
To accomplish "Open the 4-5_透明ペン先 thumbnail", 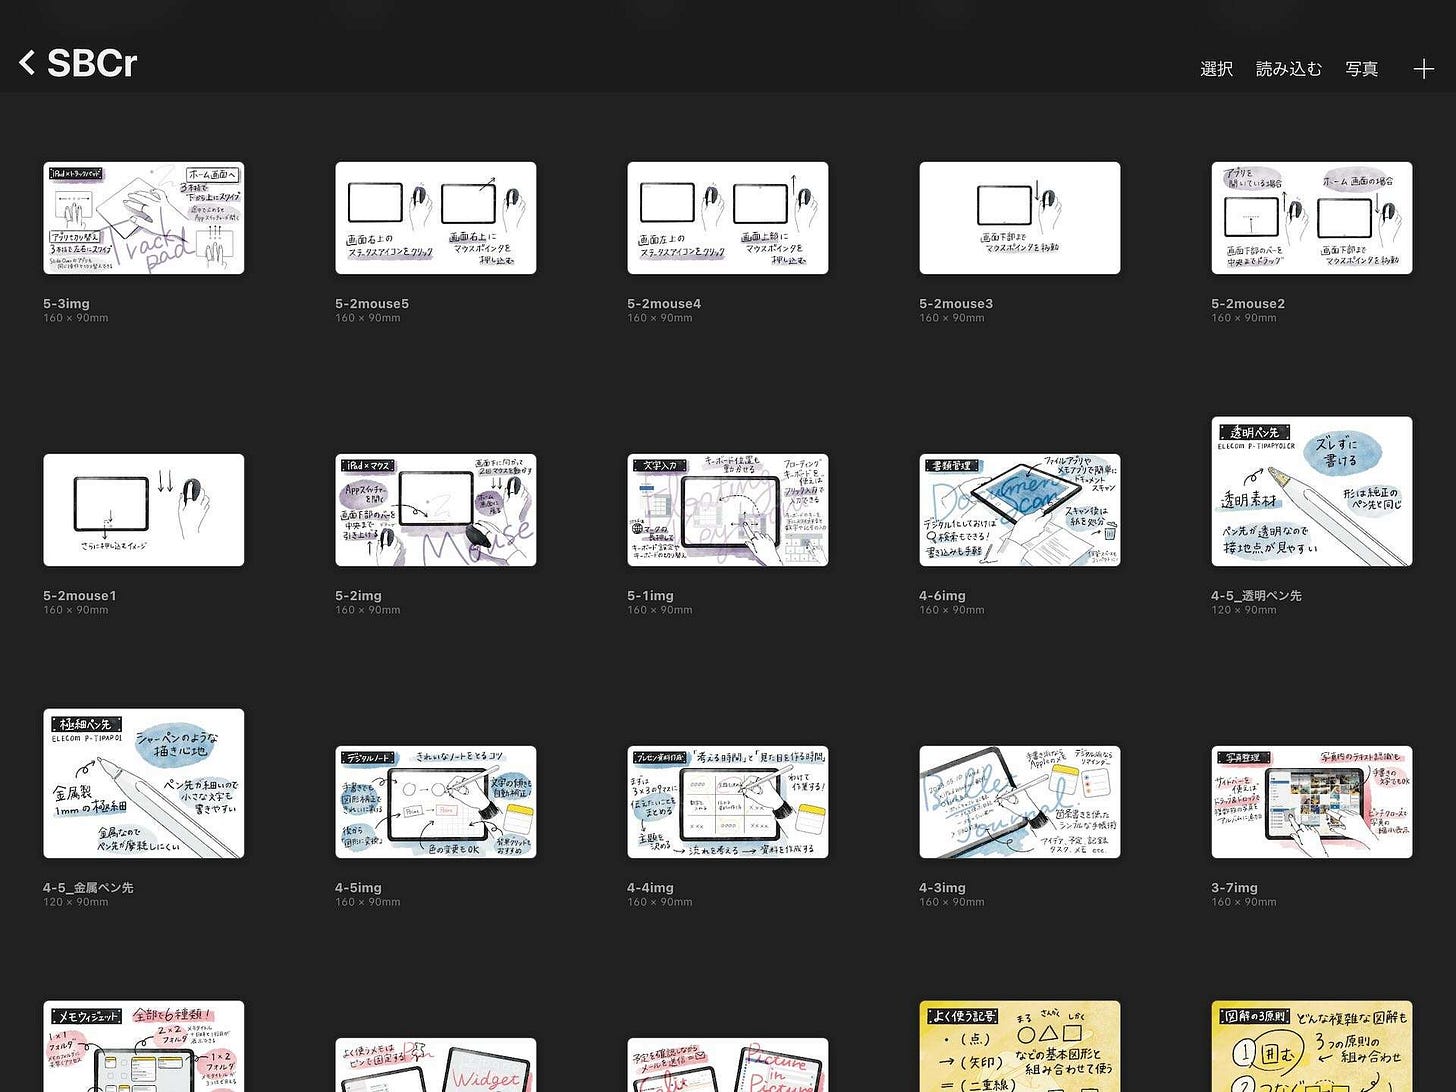I will click(x=1312, y=491).
